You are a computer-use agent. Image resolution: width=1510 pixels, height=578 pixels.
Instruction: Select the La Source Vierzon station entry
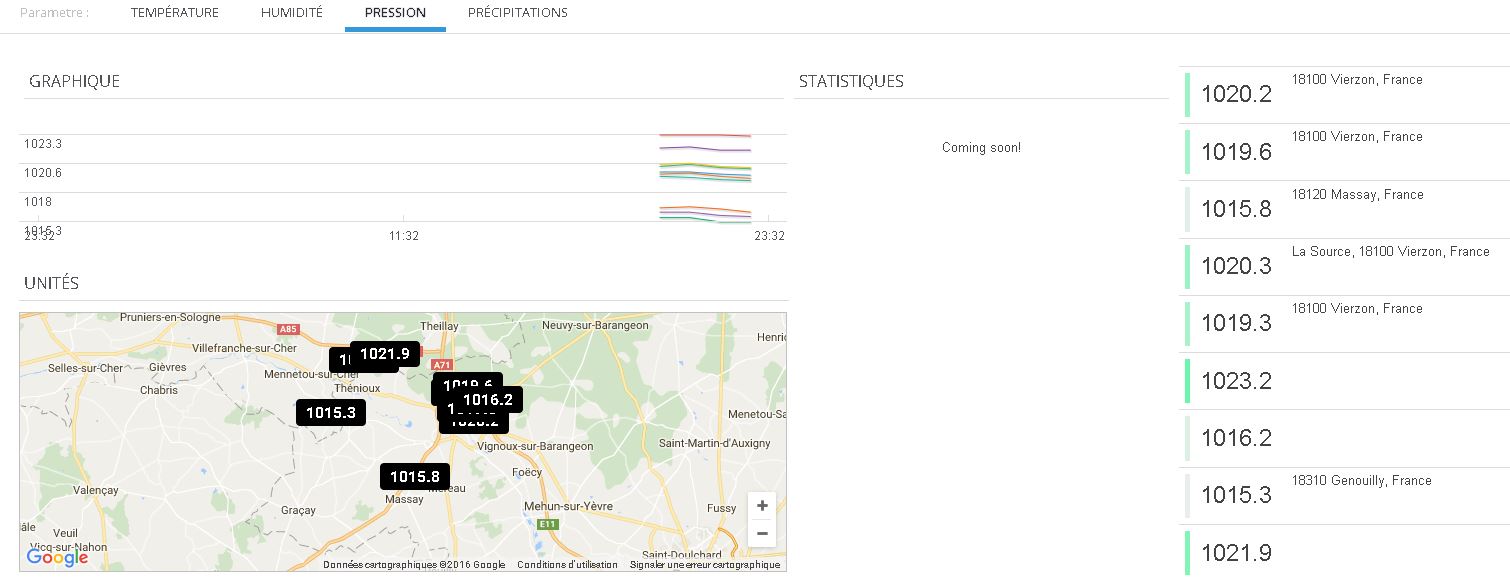[x=1345, y=266]
